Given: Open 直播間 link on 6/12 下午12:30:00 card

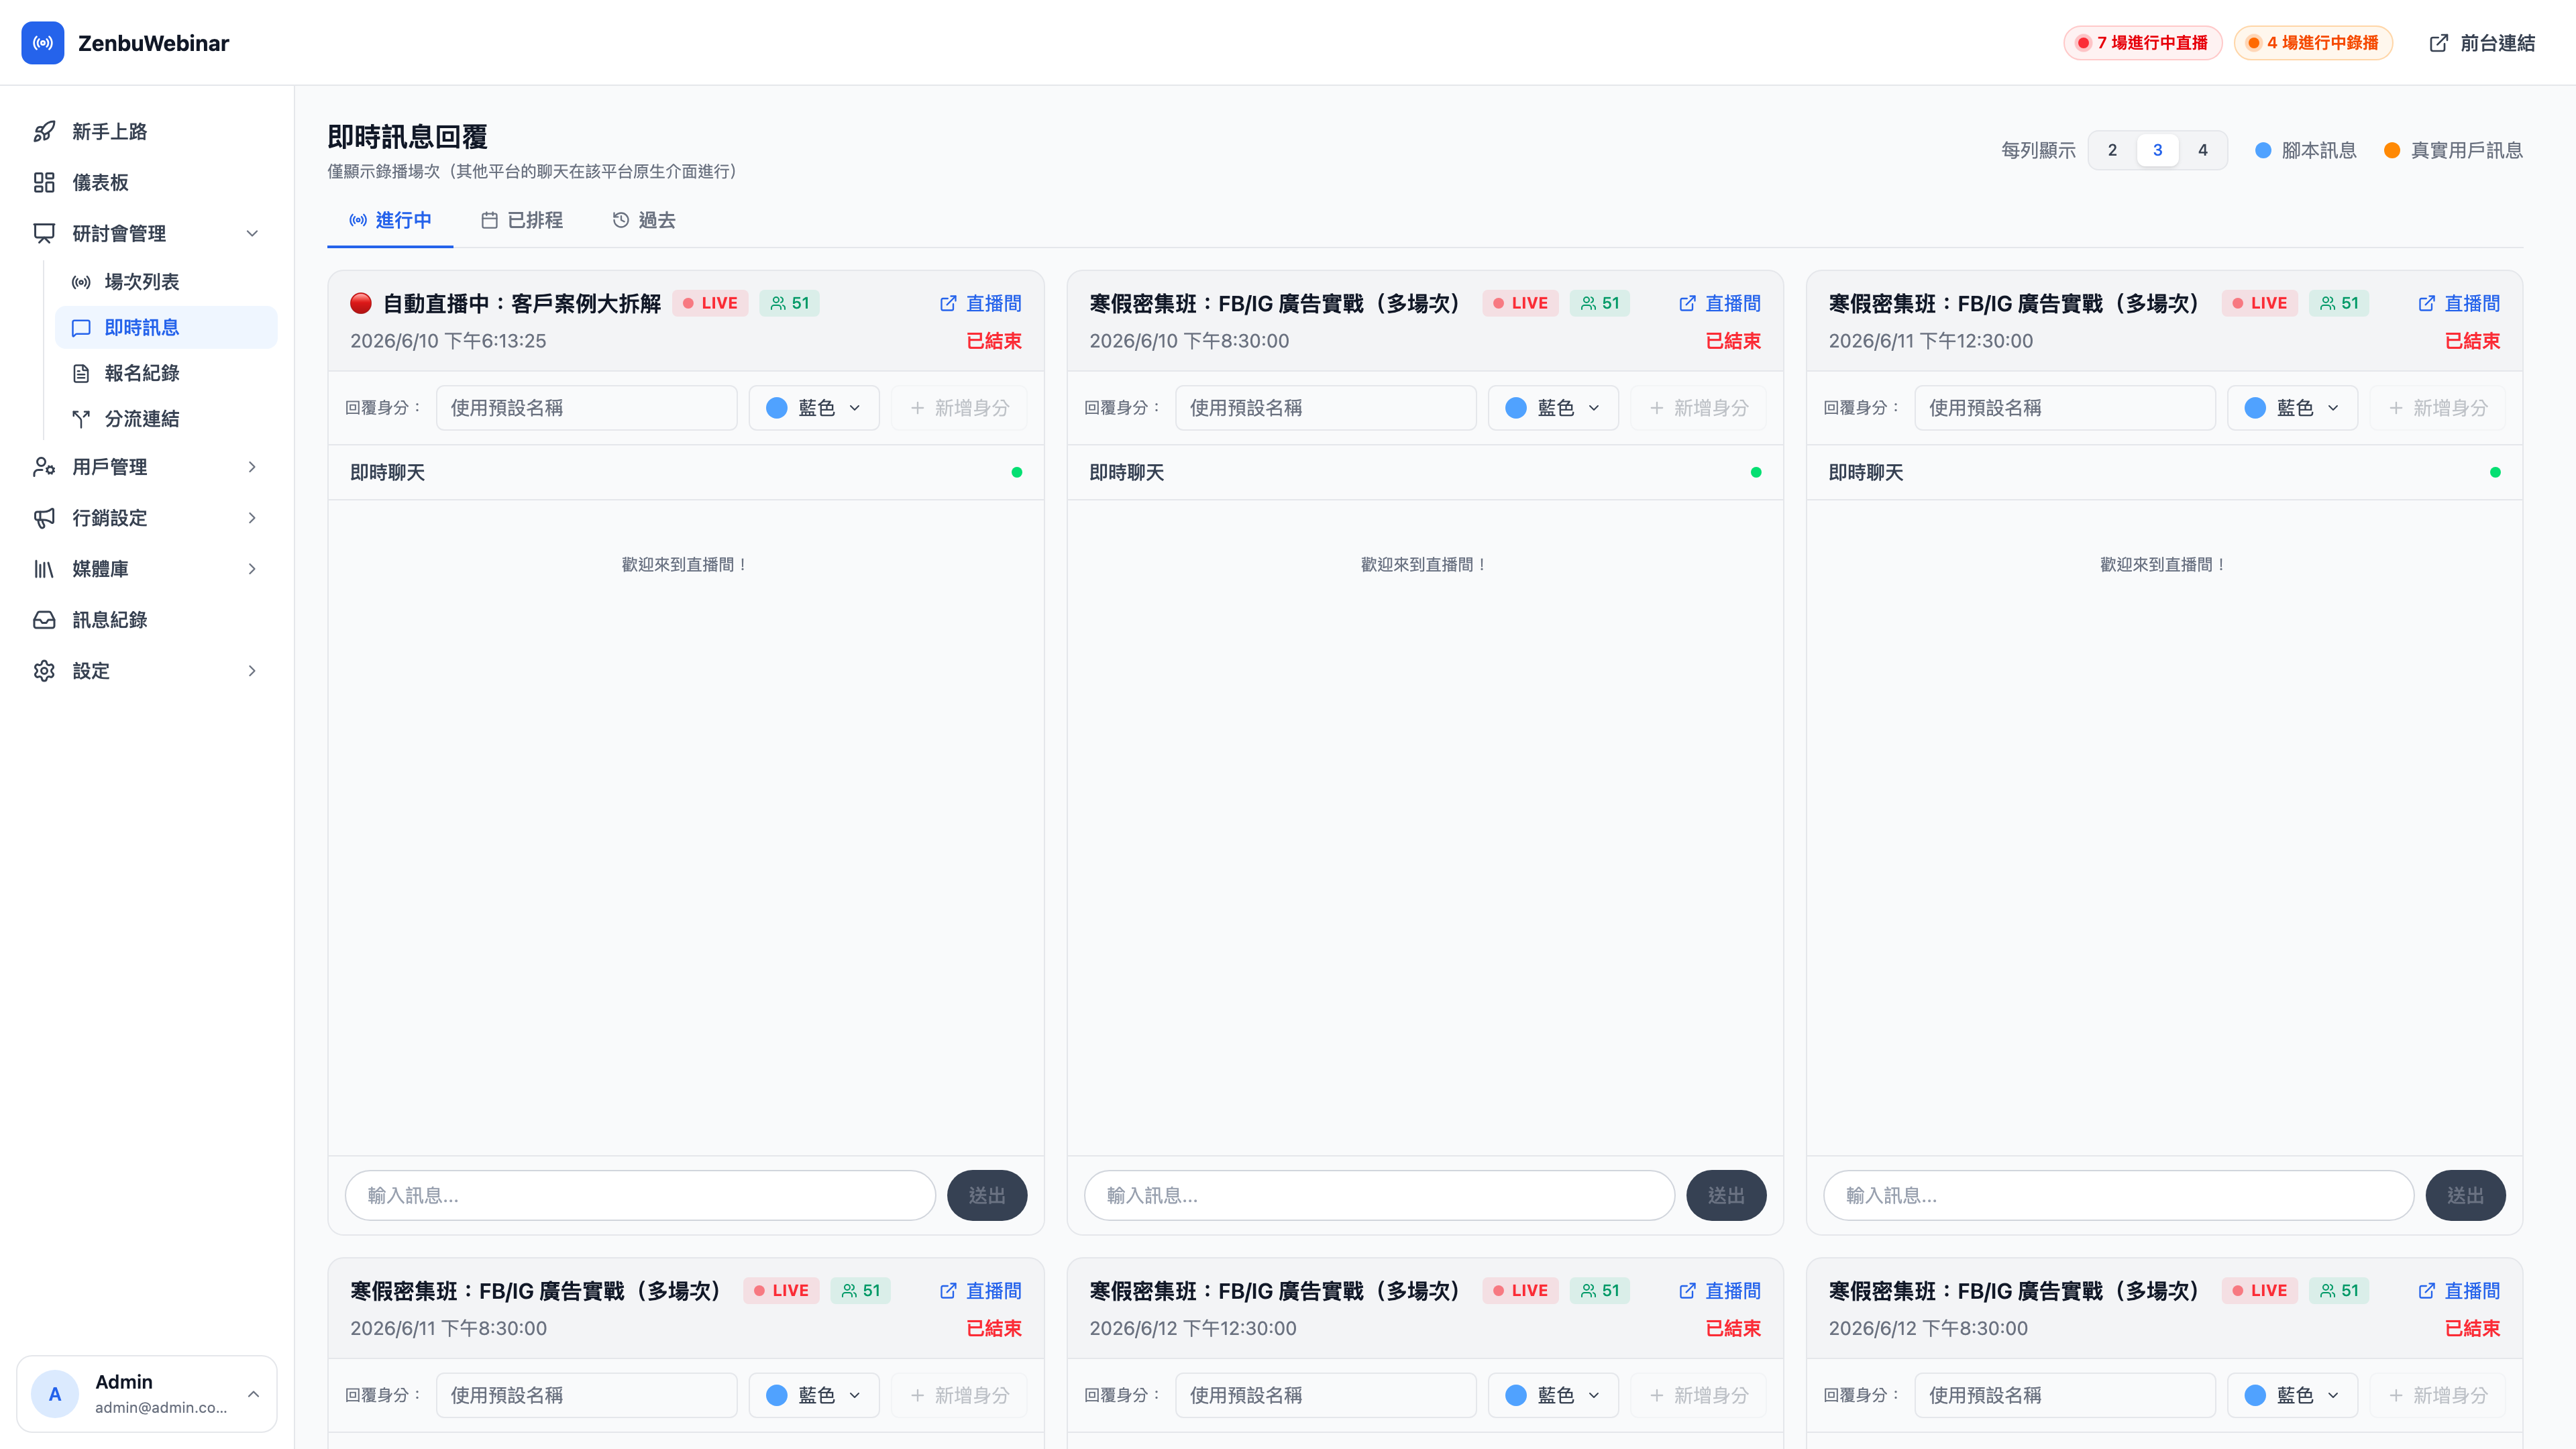Looking at the screenshot, I should click(x=1720, y=1291).
